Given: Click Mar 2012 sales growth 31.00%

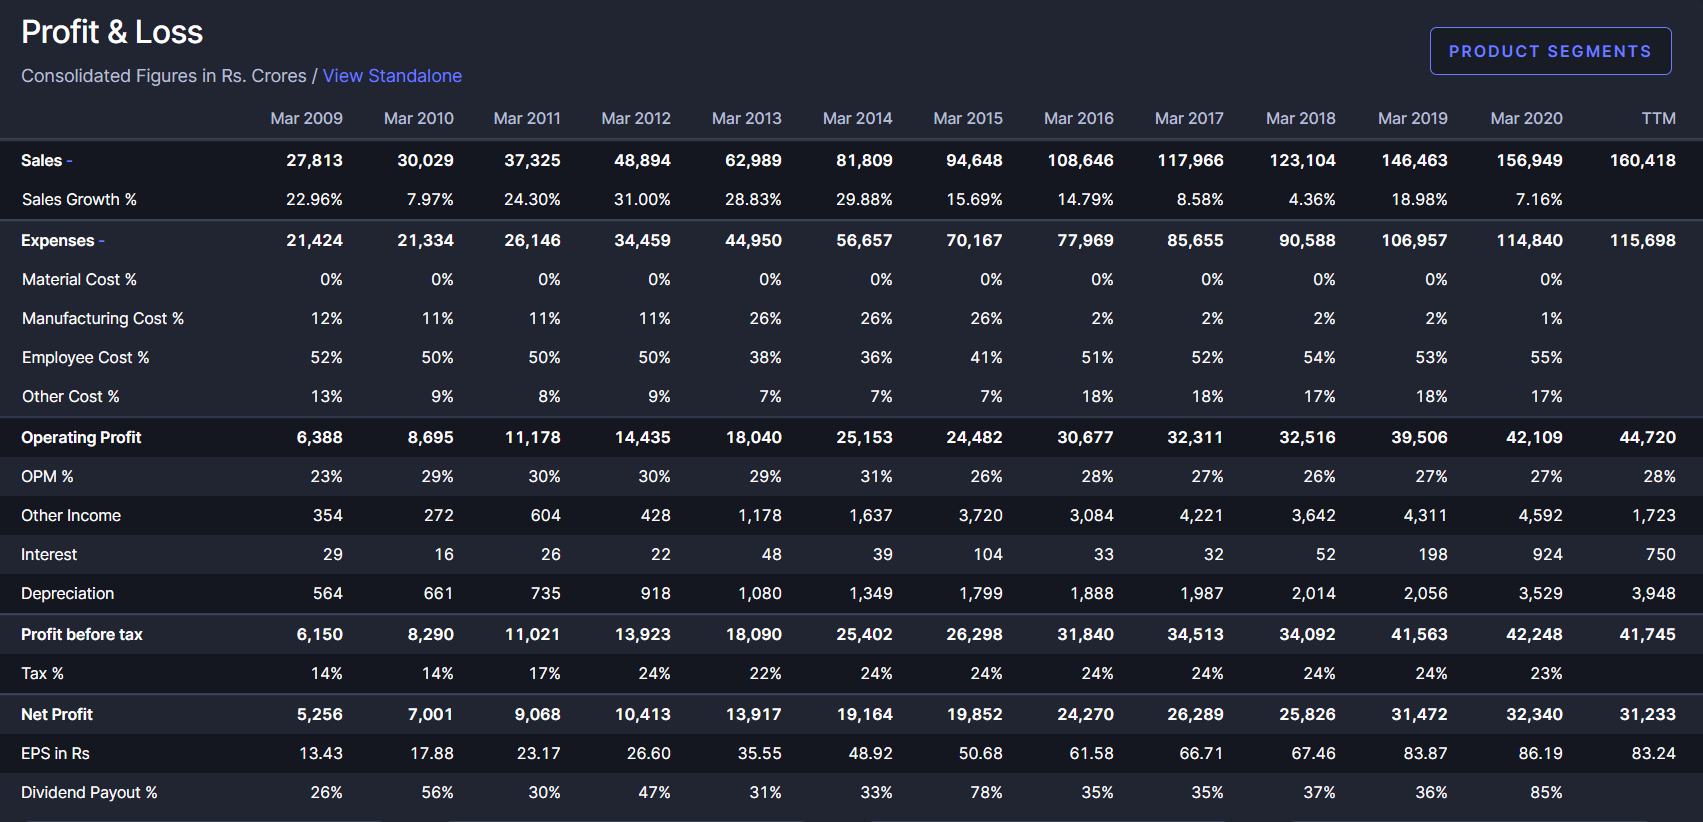Looking at the screenshot, I should 642,200.
